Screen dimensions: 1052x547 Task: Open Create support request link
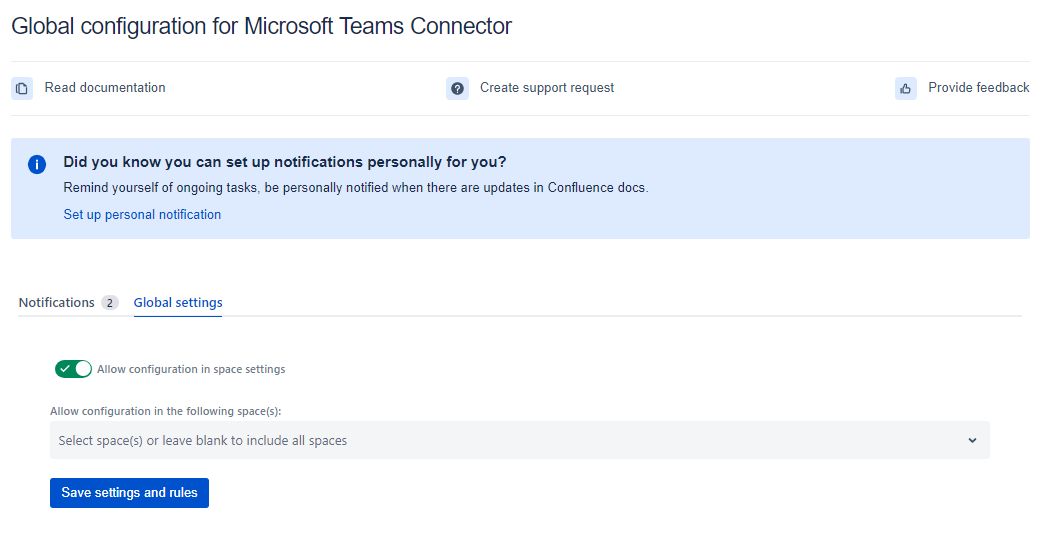coord(547,88)
